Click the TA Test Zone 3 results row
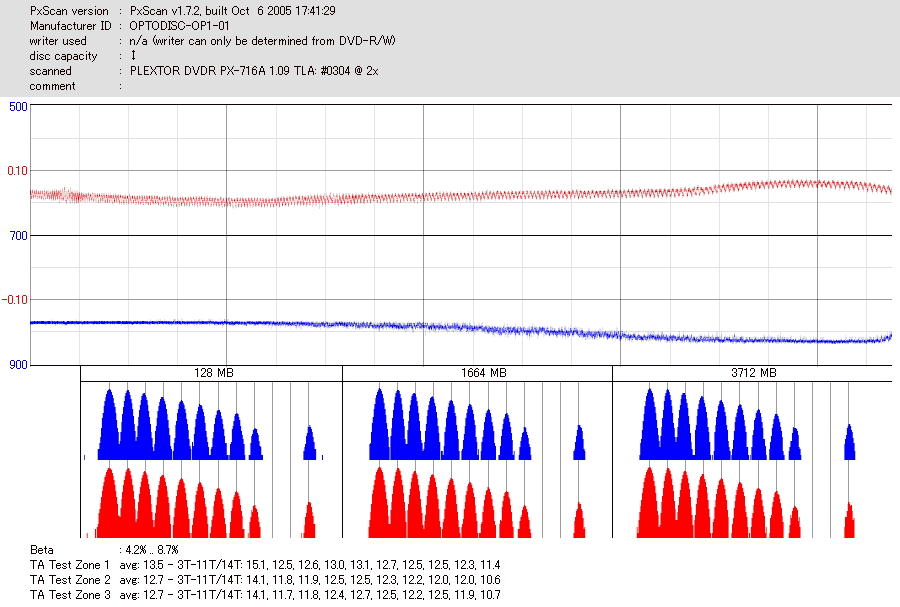 click(x=265, y=594)
